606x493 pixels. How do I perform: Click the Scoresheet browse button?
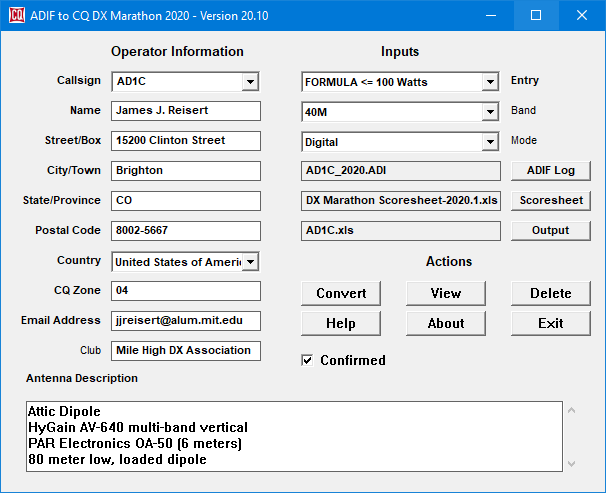550,201
